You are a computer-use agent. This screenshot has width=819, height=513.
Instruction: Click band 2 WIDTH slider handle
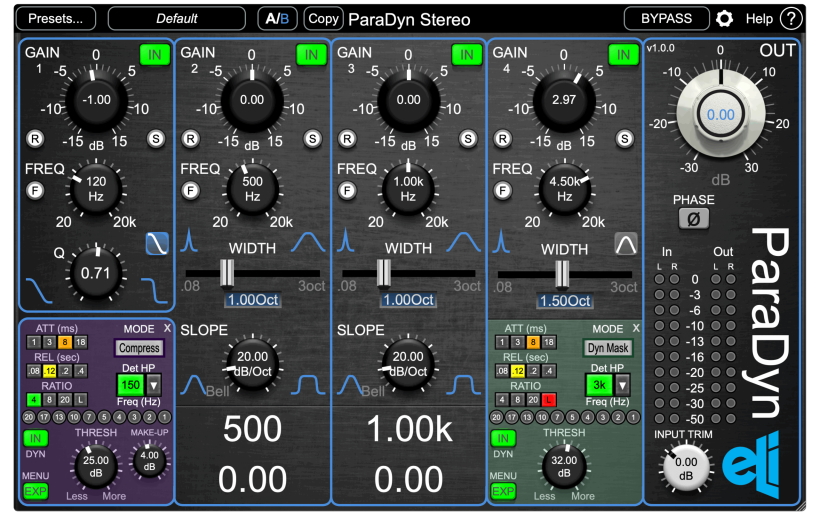click(x=226, y=273)
